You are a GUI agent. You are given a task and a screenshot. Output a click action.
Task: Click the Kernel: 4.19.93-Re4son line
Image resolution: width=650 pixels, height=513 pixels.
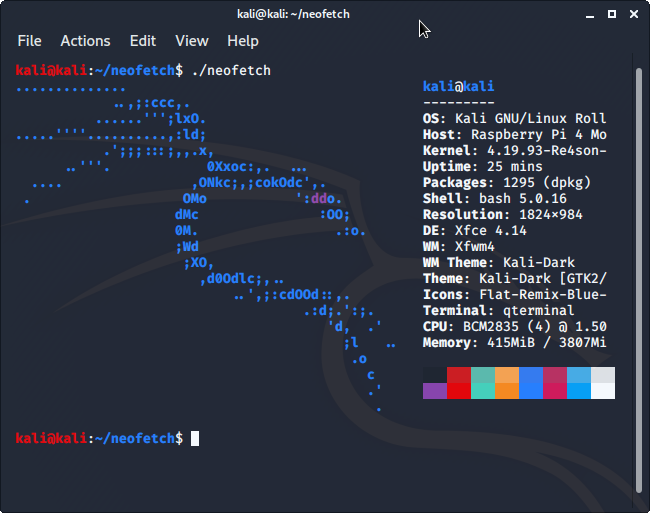click(514, 150)
